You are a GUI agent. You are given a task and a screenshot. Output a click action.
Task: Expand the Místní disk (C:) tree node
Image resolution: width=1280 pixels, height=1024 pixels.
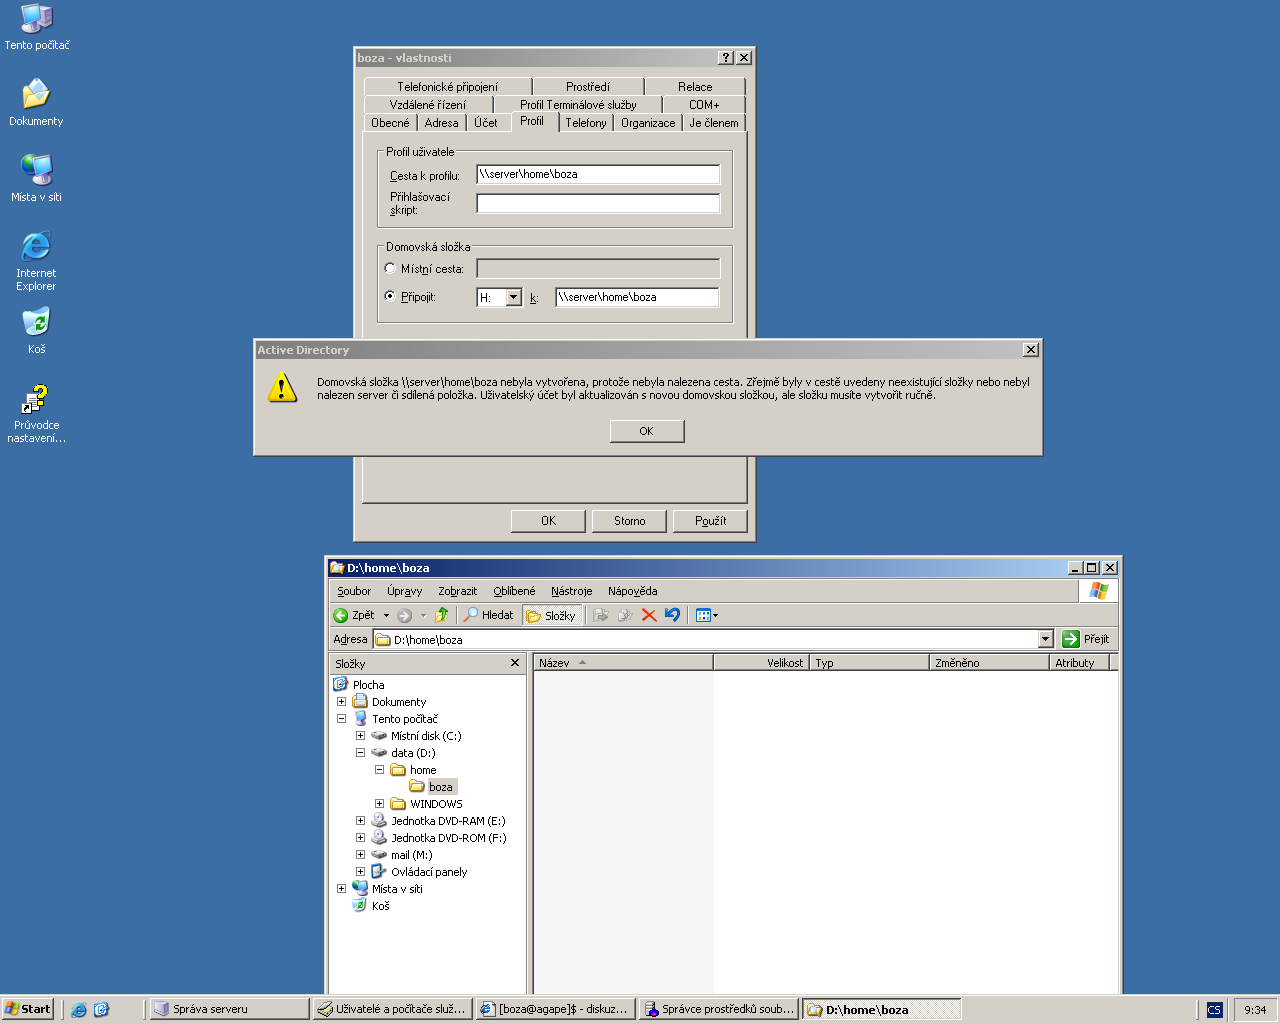(360, 736)
